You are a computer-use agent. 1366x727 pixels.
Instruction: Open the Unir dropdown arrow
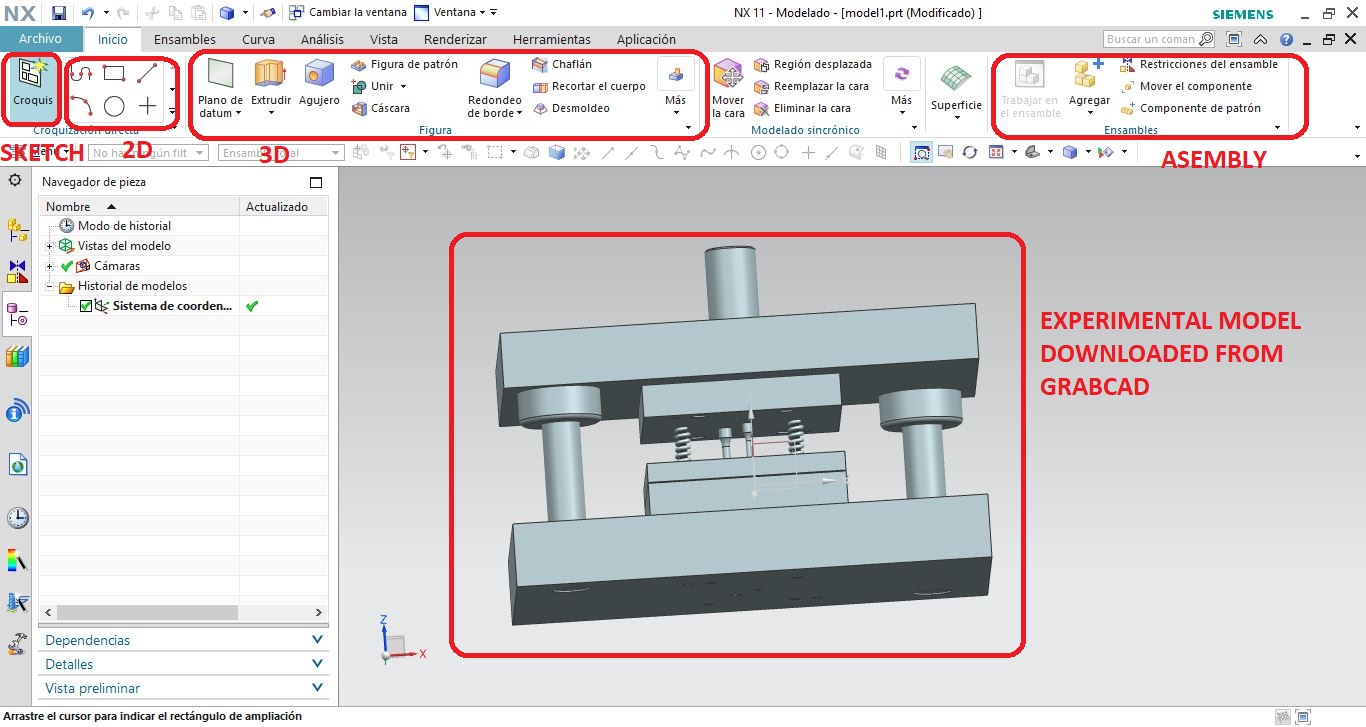[x=403, y=86]
